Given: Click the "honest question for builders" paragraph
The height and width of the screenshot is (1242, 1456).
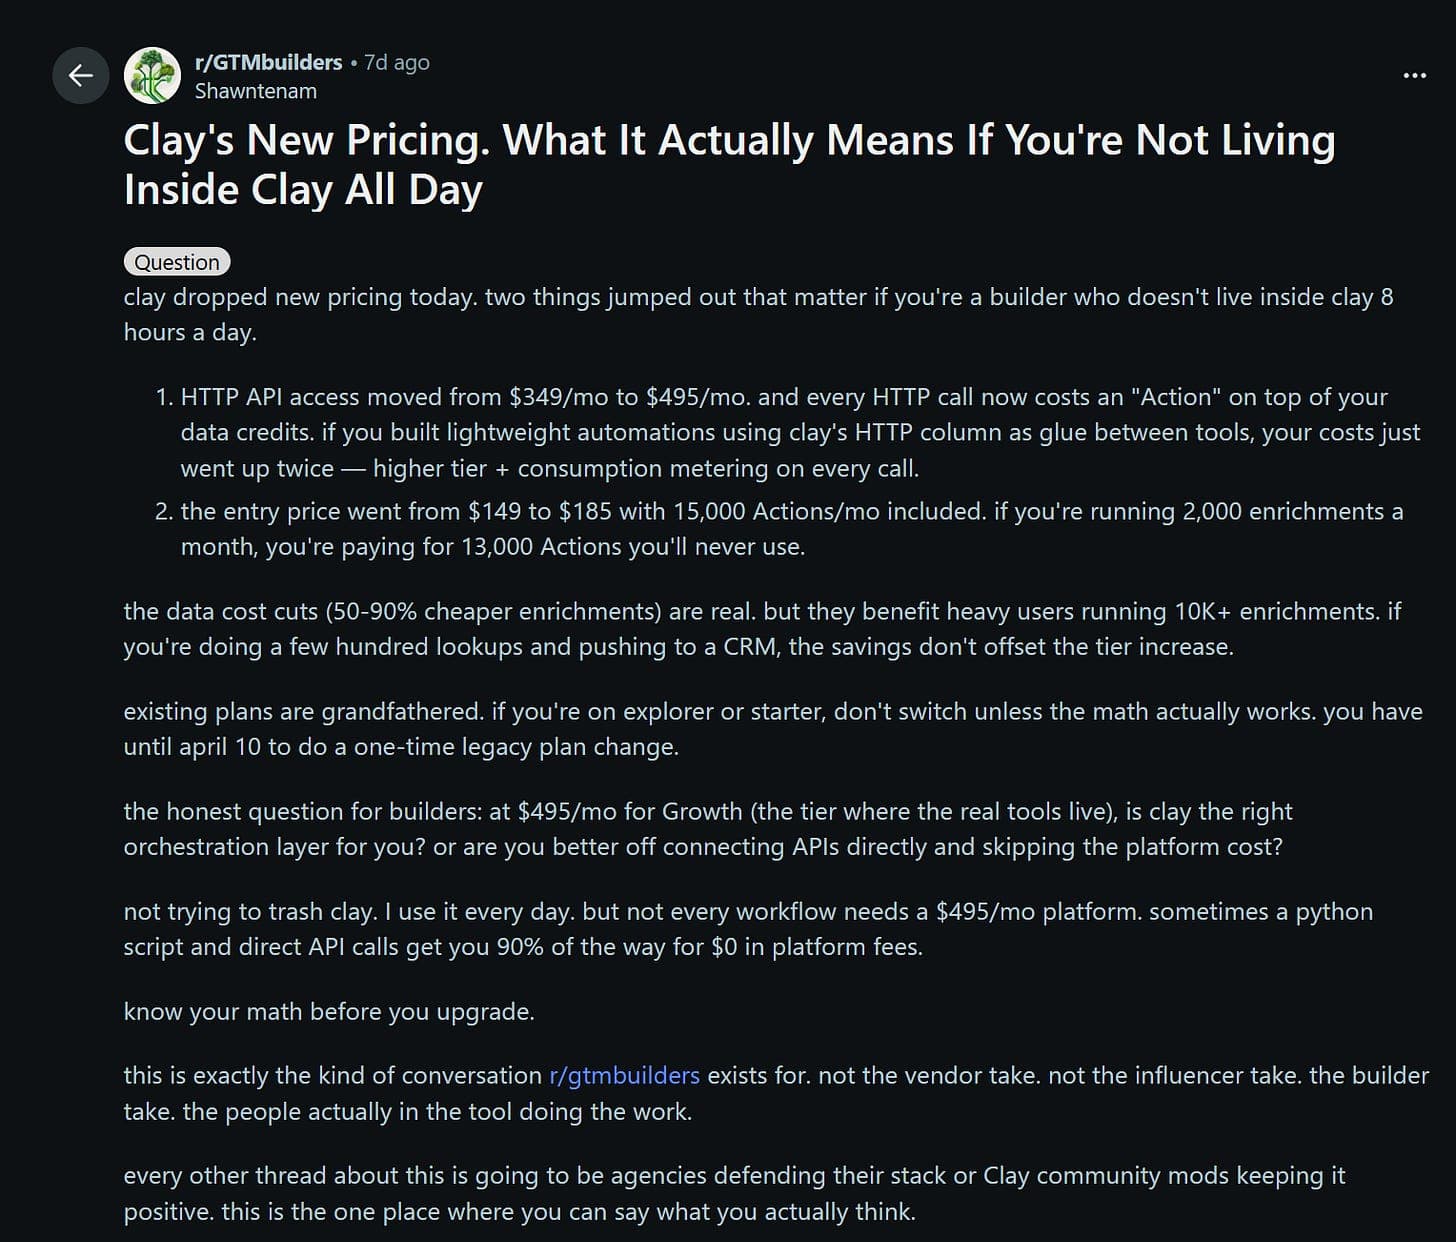Looking at the screenshot, I should click(706, 828).
